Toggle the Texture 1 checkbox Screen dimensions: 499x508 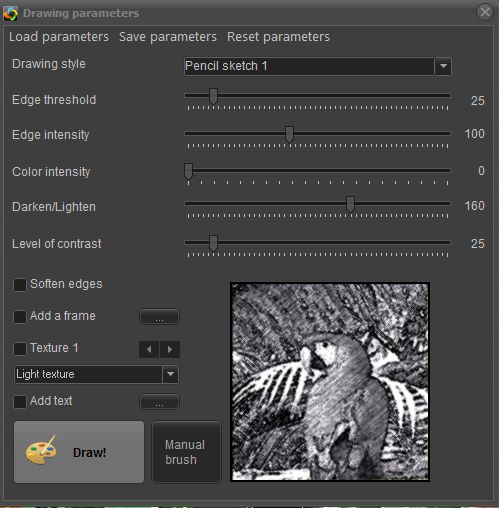(x=20, y=349)
